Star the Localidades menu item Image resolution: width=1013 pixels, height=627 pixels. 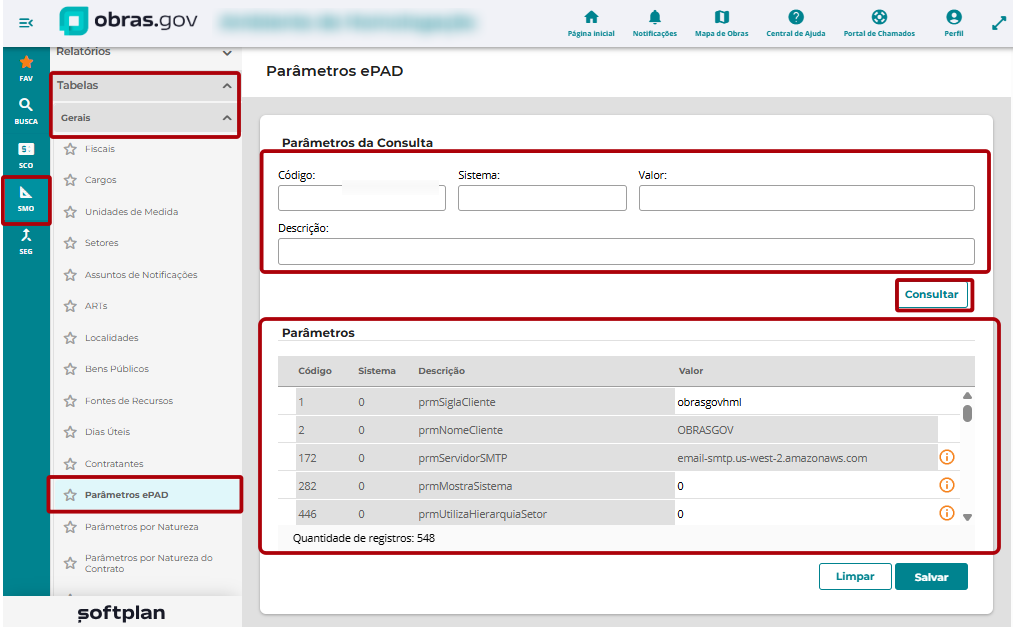(x=70, y=338)
